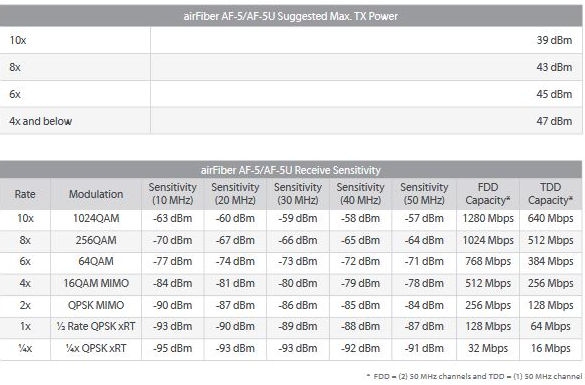Click the TDD Capacity column header
The height and width of the screenshot is (385, 585).
[x=550, y=194]
